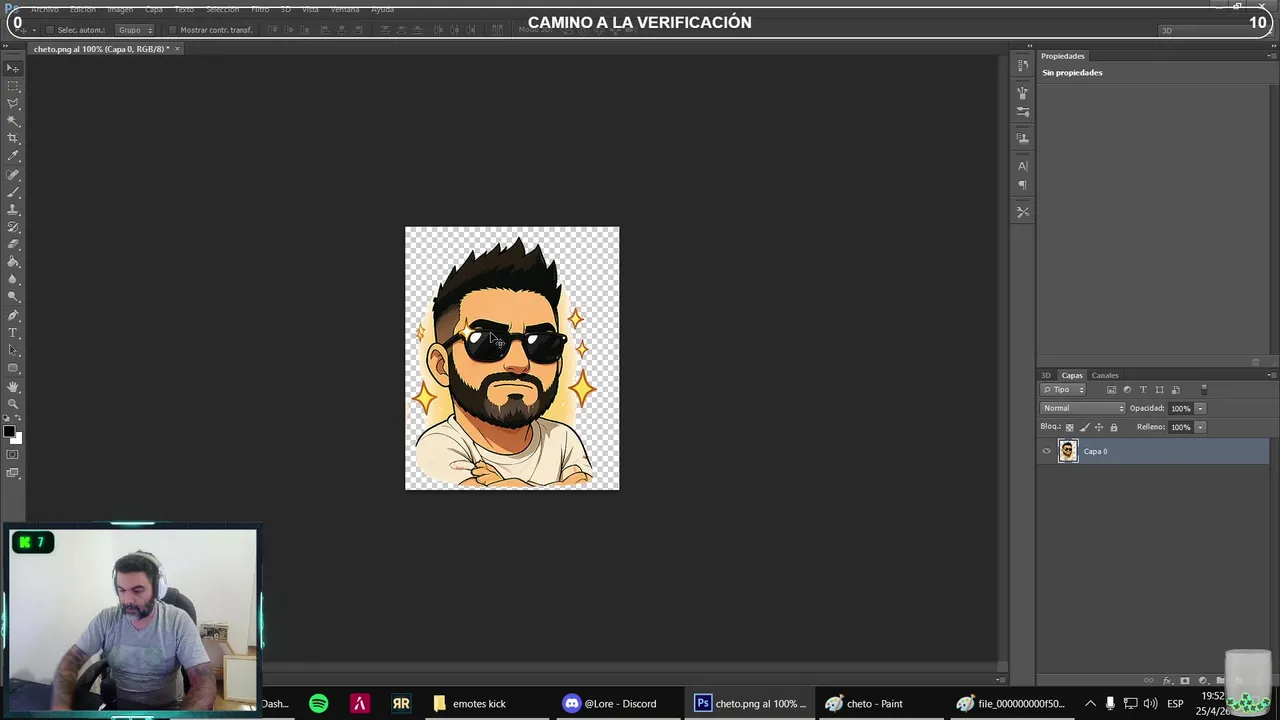Image resolution: width=1280 pixels, height=720 pixels.
Task: Close the cheto.png document tab
Action: click(178, 49)
